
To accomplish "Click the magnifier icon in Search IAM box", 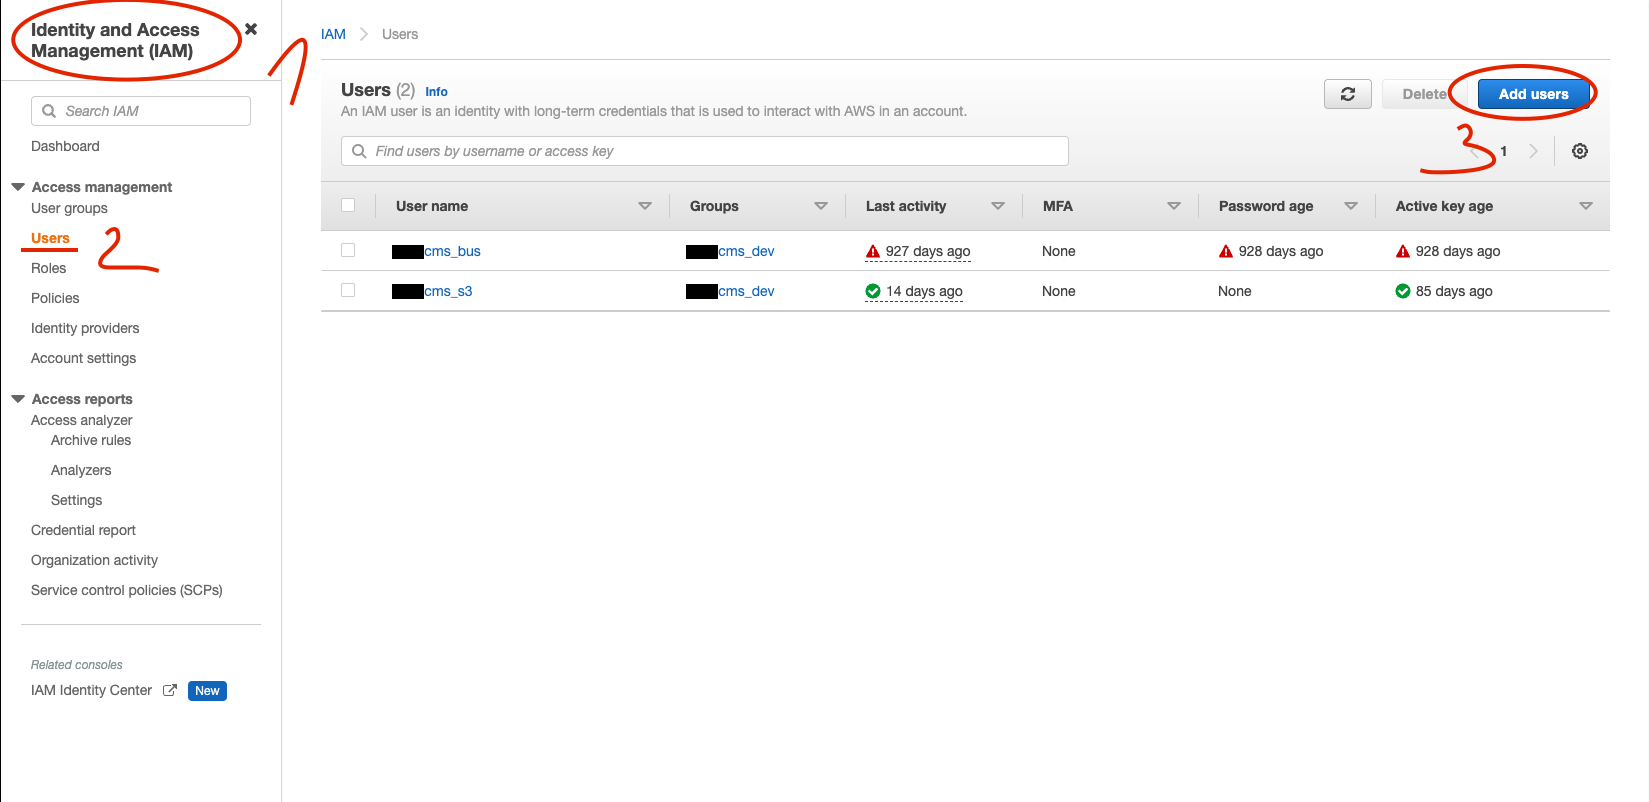I will pos(49,111).
